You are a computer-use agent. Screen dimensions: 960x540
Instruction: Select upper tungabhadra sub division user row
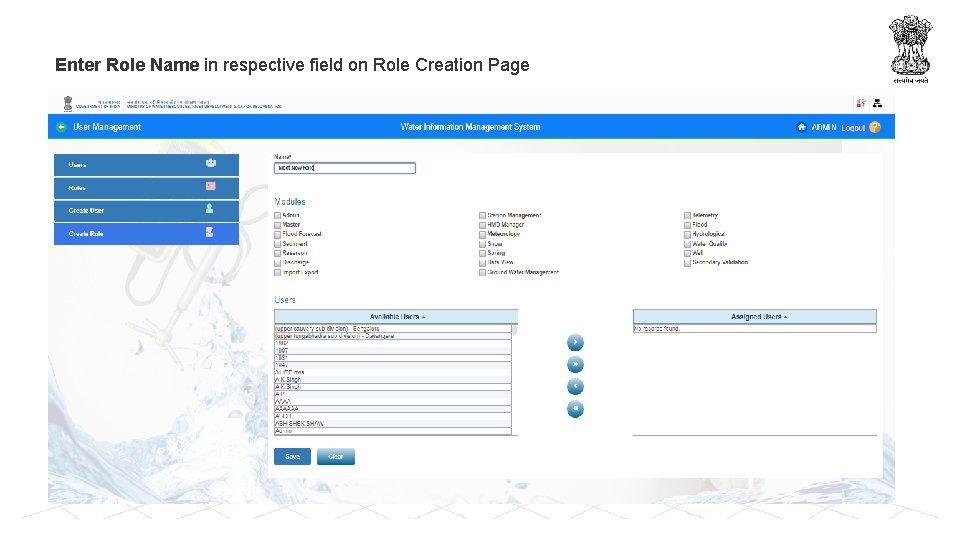(392, 336)
